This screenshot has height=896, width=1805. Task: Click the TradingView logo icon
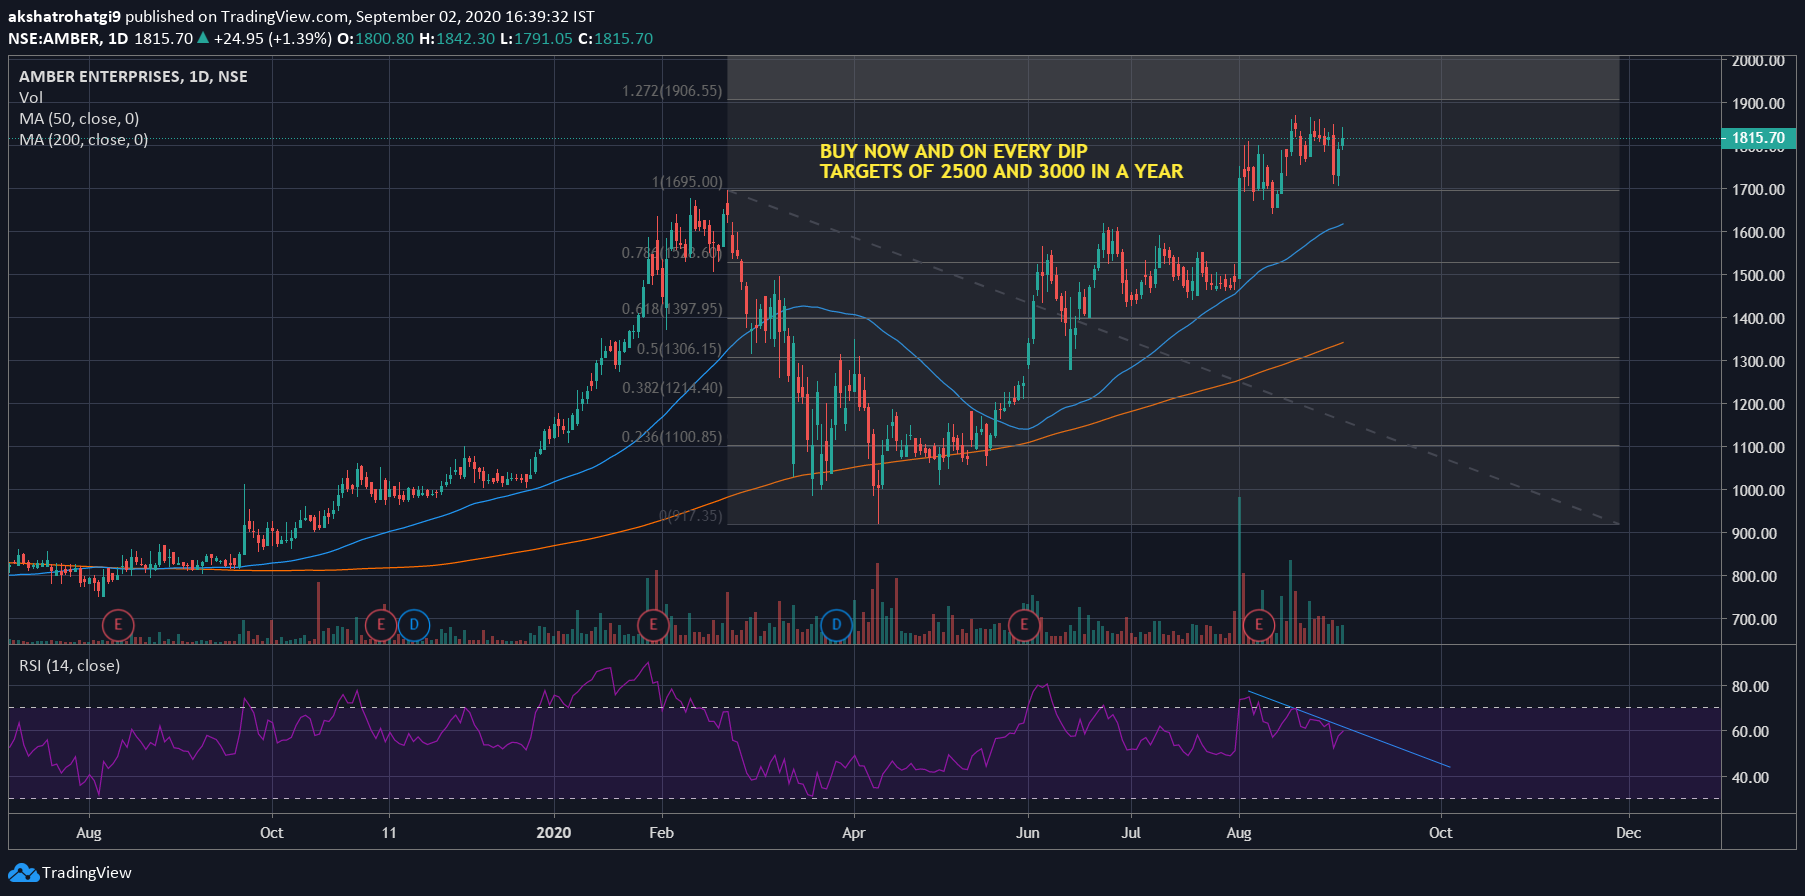[x=23, y=873]
